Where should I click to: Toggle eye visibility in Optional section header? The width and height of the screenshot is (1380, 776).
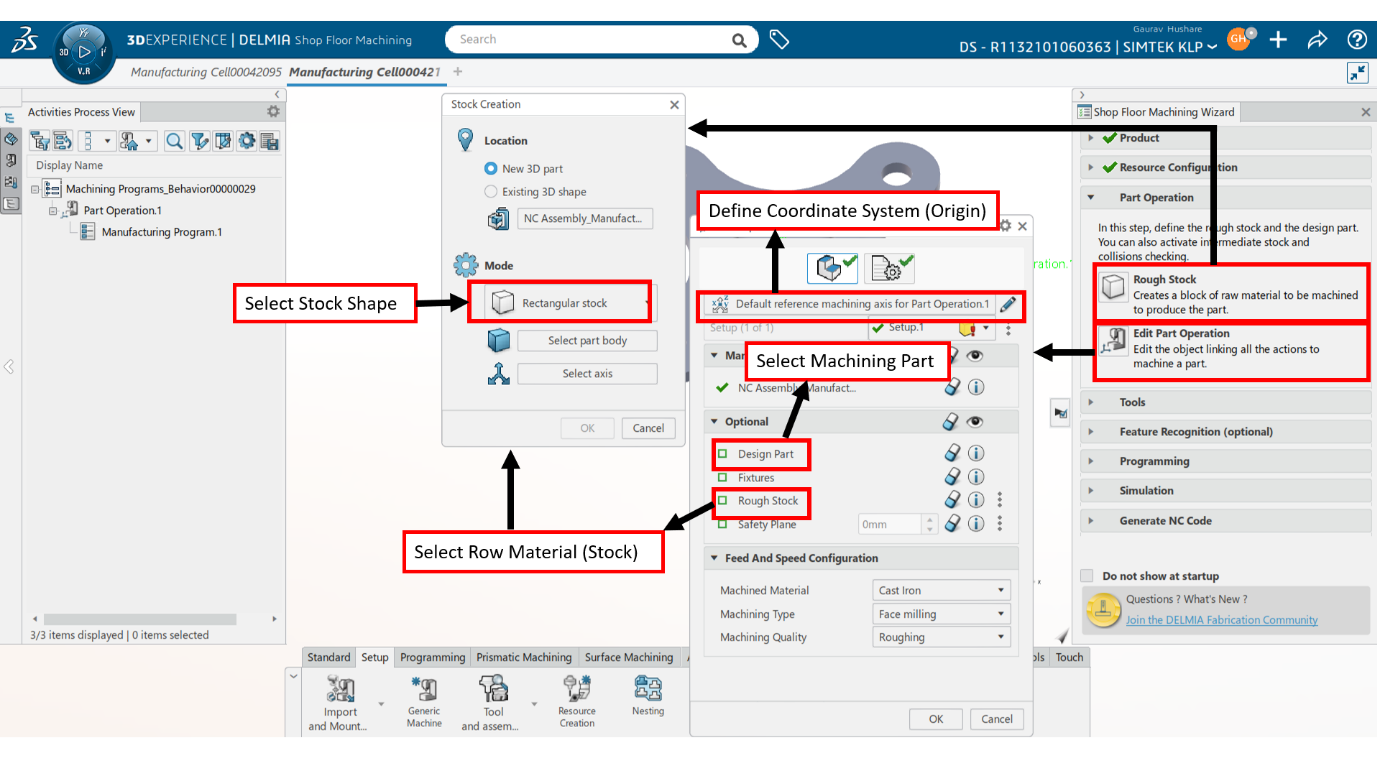pyautogui.click(x=975, y=422)
